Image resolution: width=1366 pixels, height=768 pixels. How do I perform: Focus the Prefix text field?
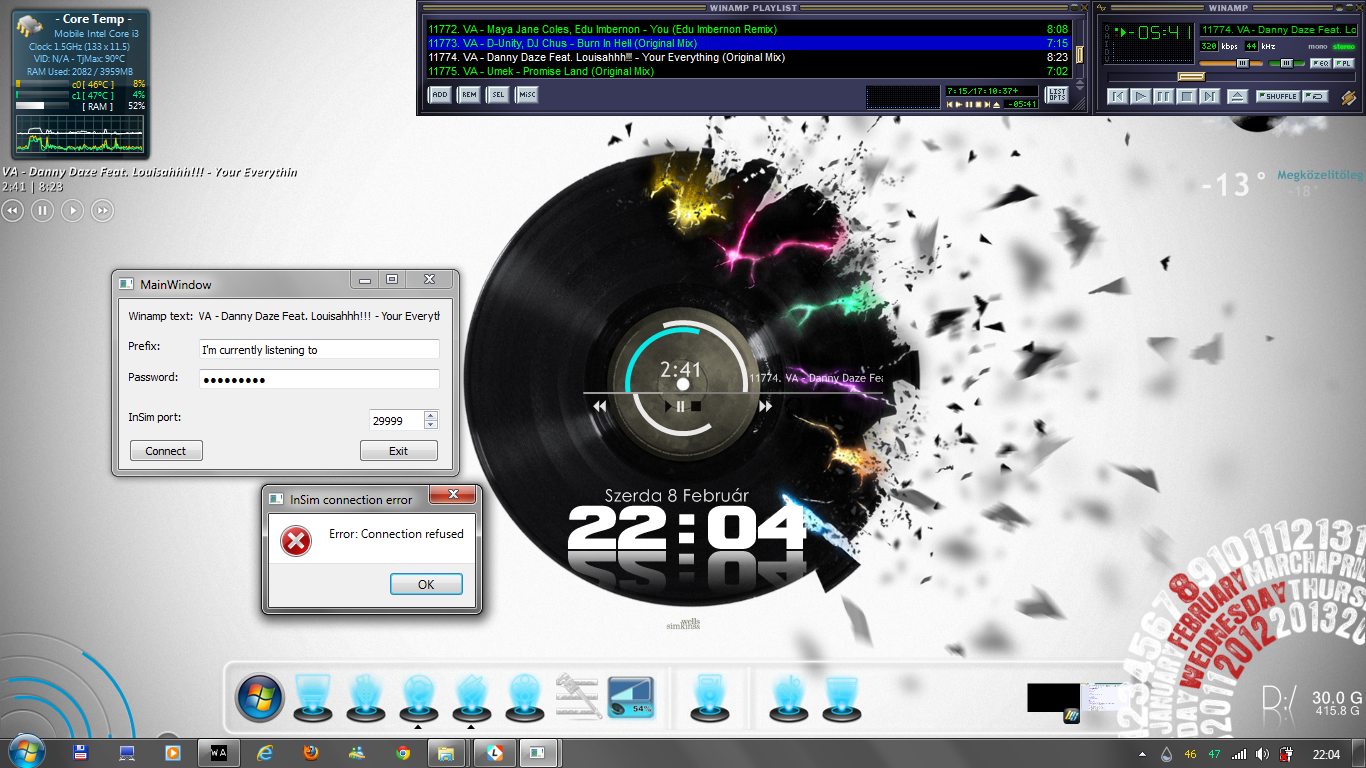(319, 350)
